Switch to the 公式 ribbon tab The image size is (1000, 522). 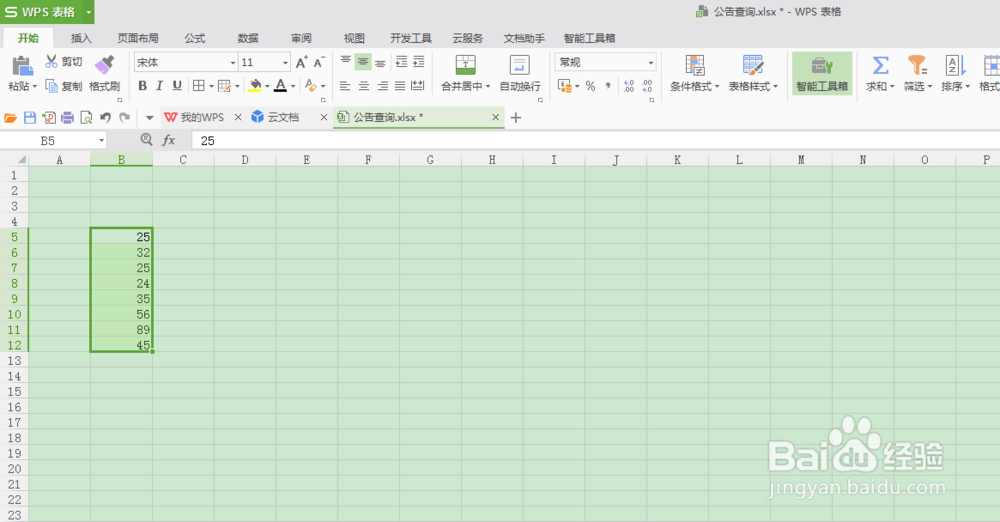[195, 38]
